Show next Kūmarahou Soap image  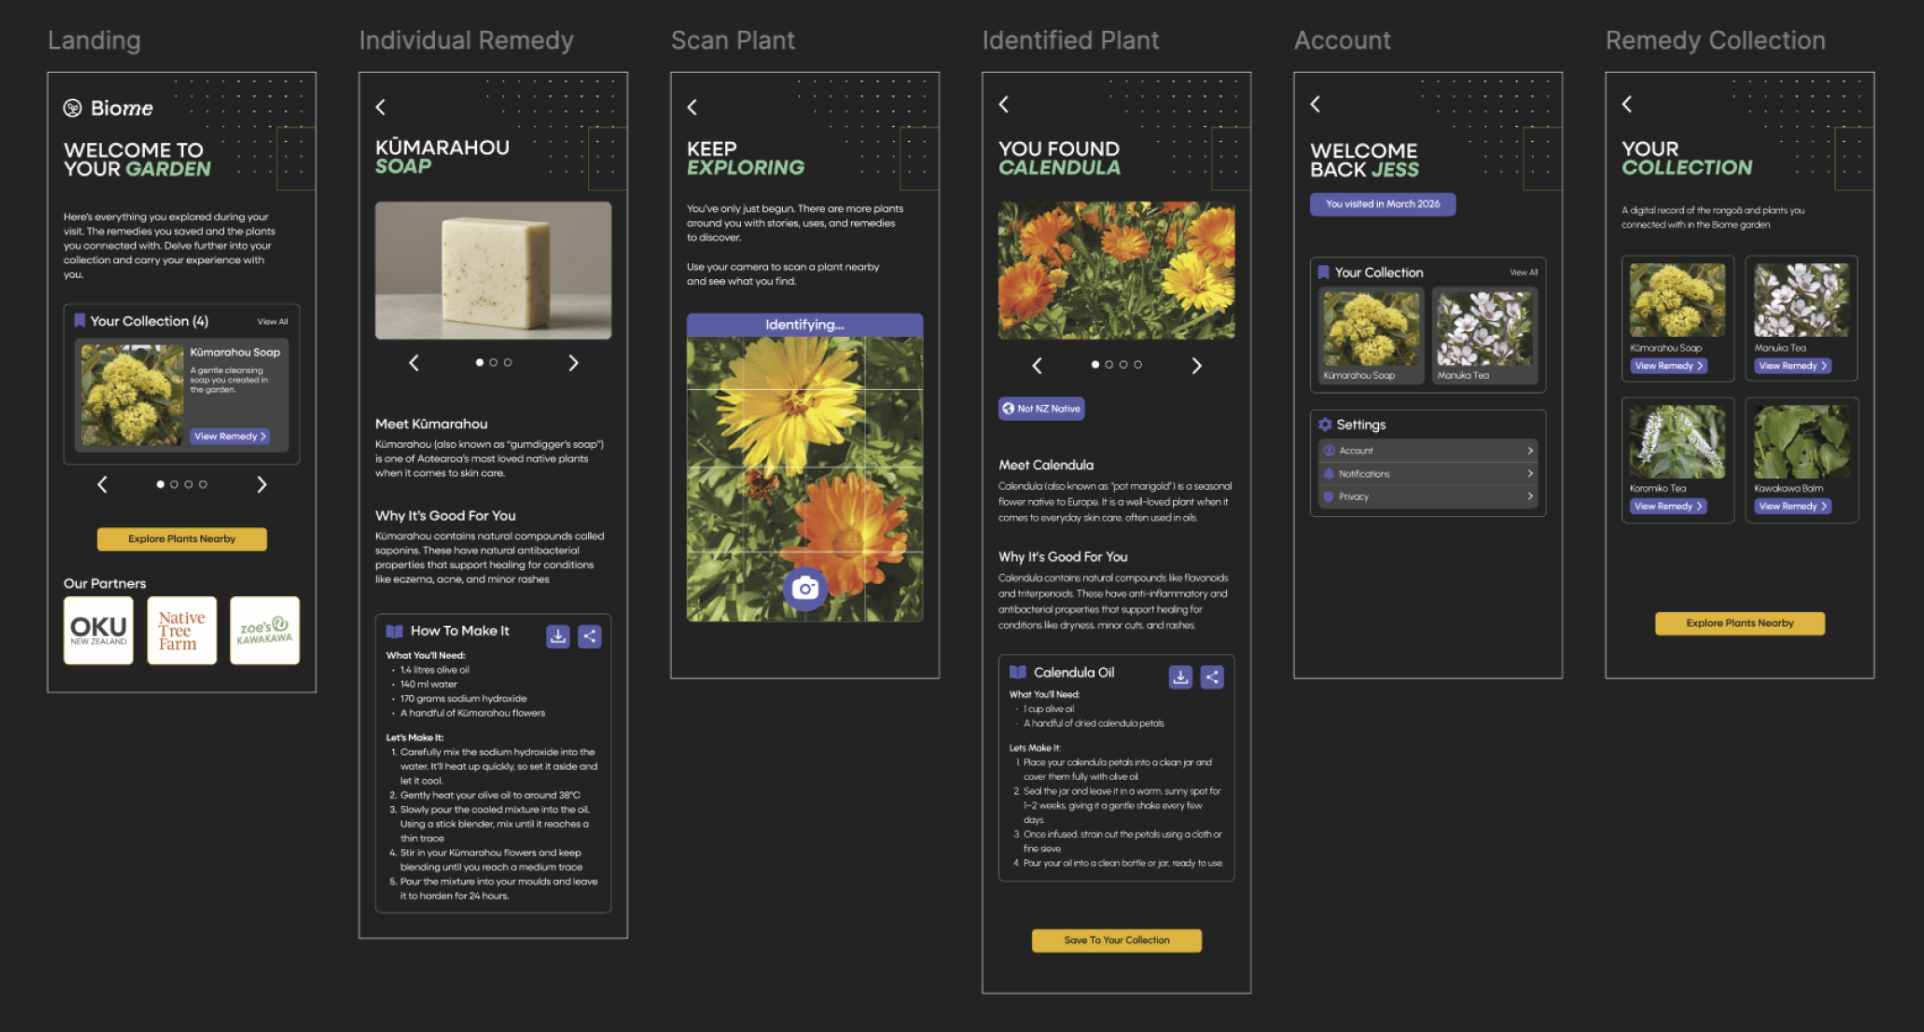point(573,363)
